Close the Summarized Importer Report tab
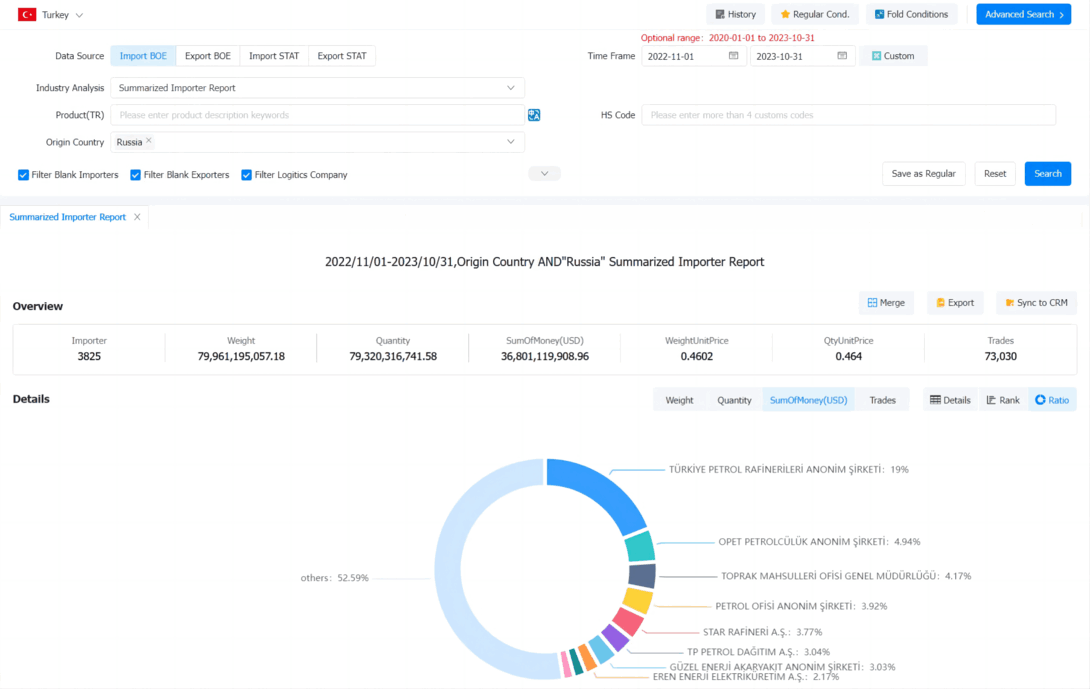Viewport: 1090px width, 689px height. [137, 217]
